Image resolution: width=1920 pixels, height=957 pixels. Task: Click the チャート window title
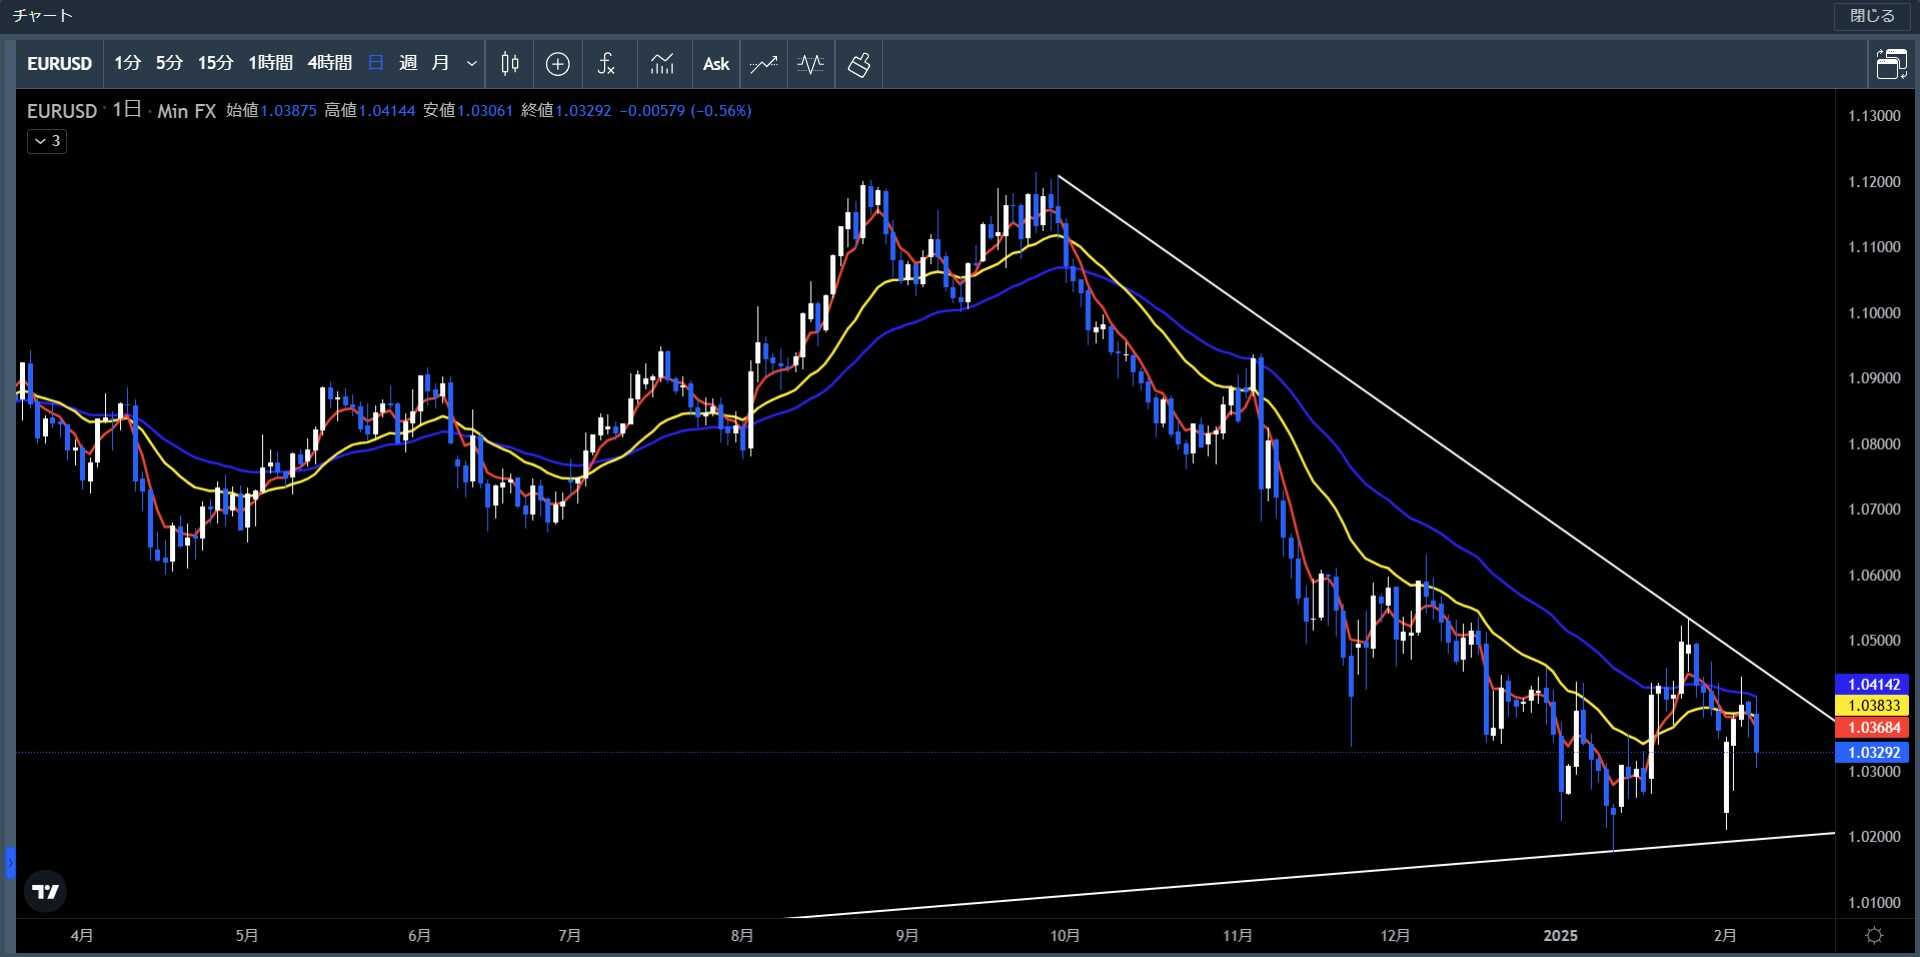(43, 16)
